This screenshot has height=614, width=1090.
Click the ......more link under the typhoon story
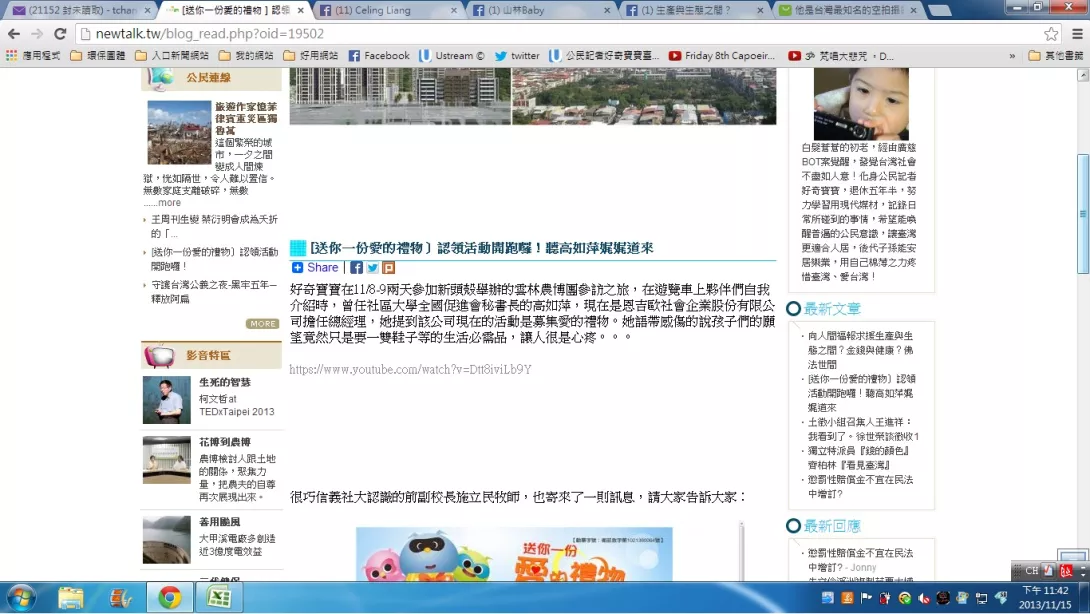(x=162, y=203)
